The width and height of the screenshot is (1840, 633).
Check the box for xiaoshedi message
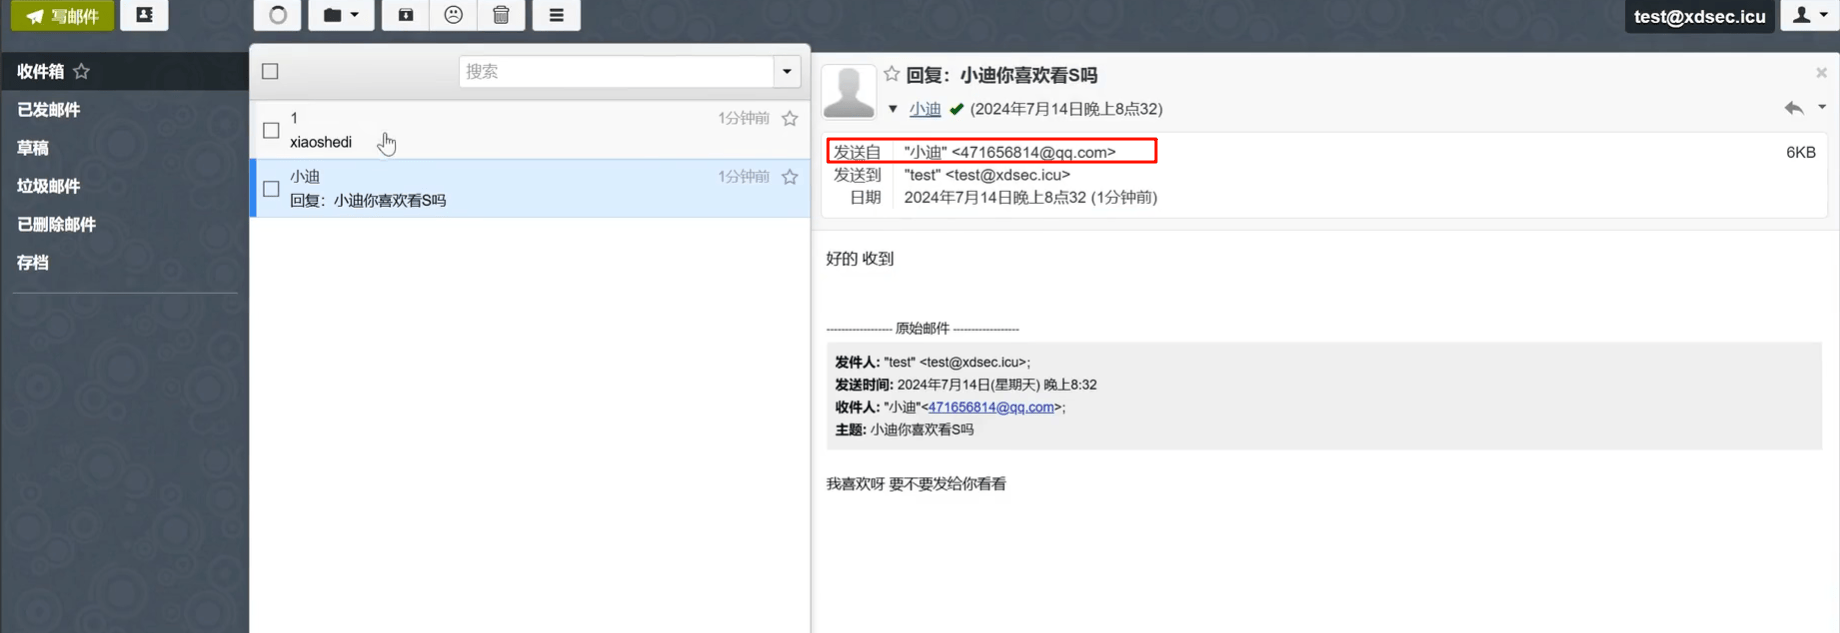(x=271, y=130)
